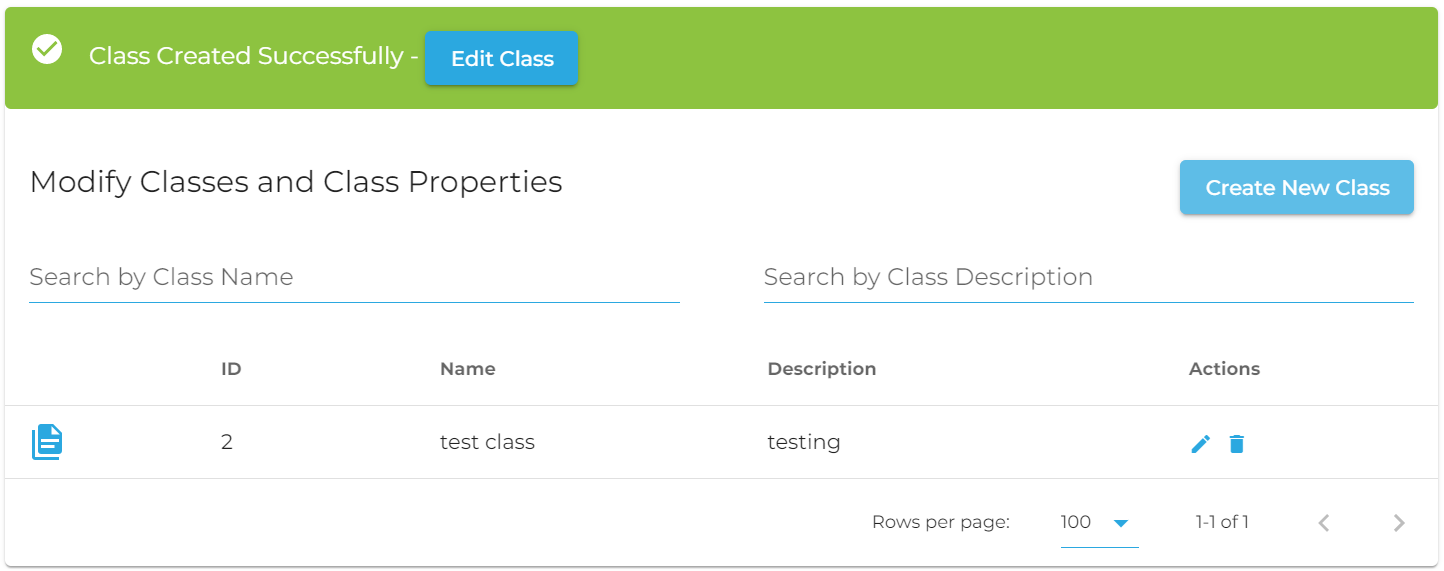Open the class details document icon

click(x=47, y=442)
